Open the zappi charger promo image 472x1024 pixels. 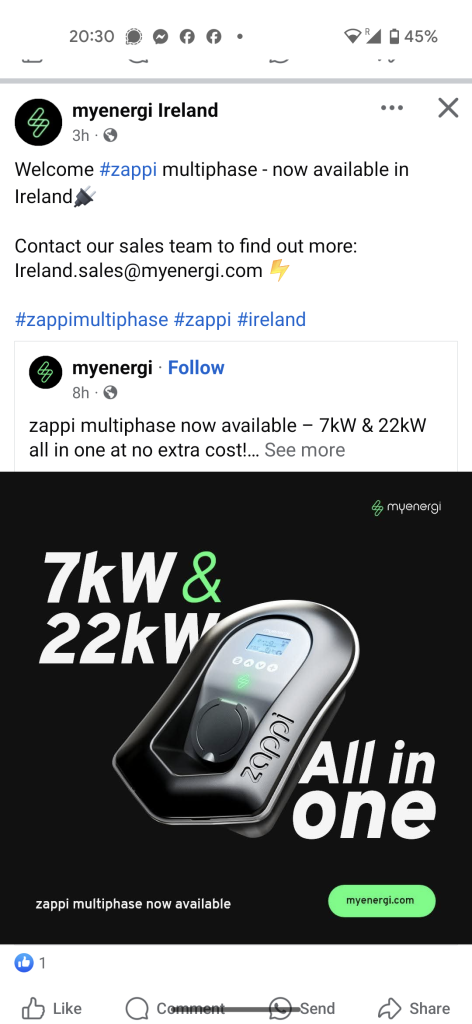coord(236,708)
